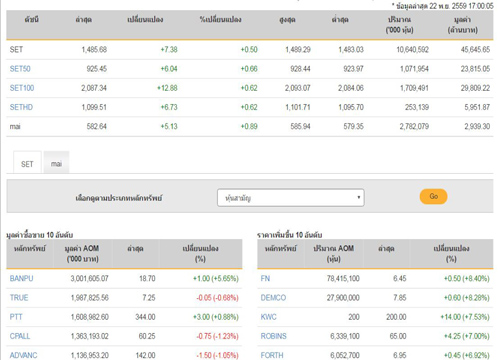Open TRUE stock details
Screen dimensions: 500x360
[19, 298]
